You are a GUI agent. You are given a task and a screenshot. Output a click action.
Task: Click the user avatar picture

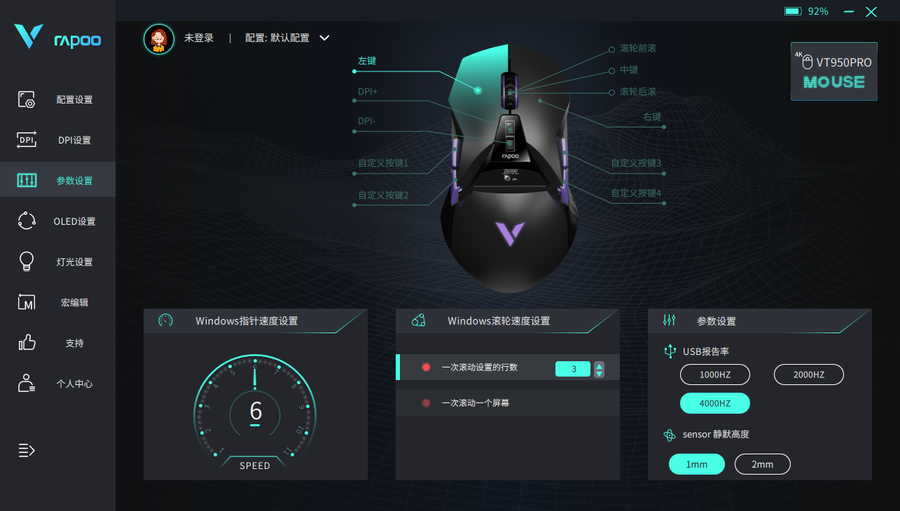point(158,39)
